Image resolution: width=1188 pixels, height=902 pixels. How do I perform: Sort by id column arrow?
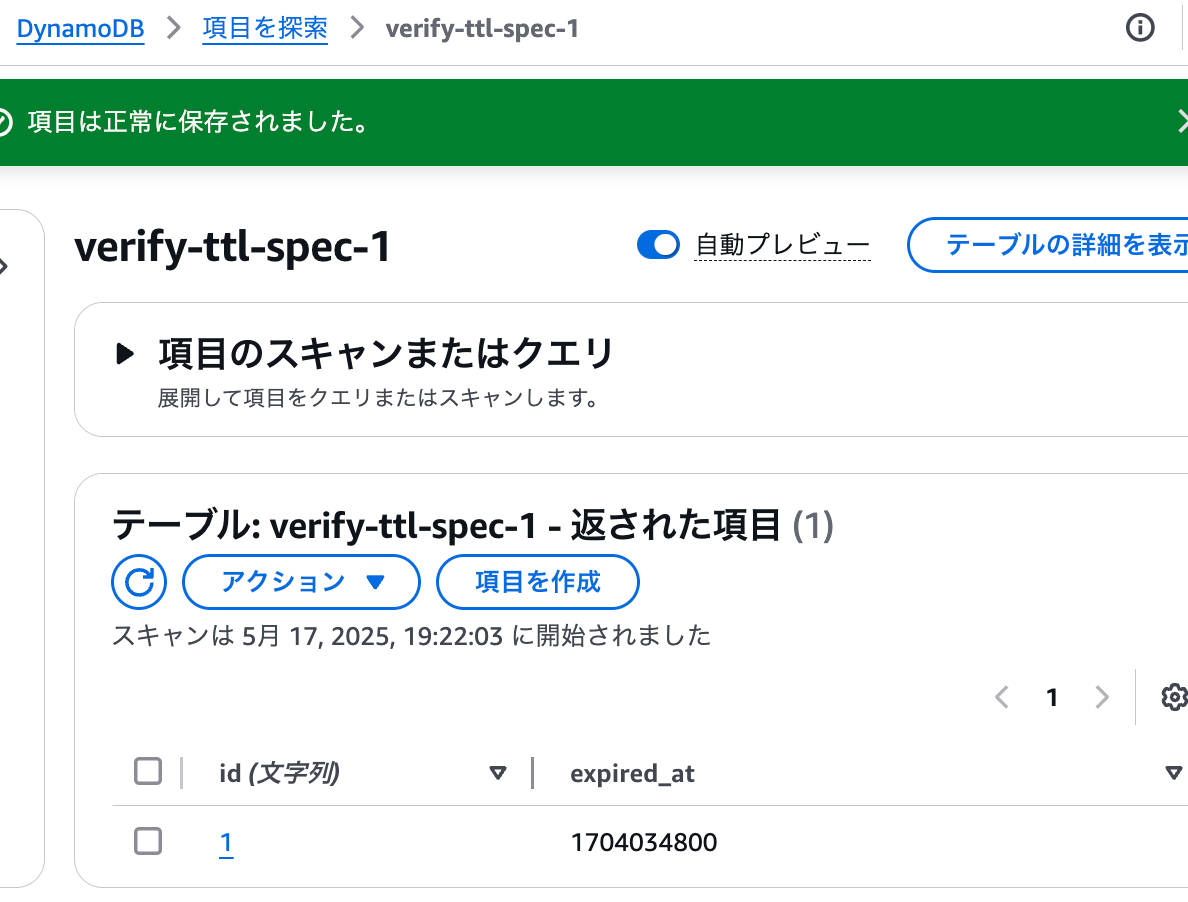click(x=498, y=773)
